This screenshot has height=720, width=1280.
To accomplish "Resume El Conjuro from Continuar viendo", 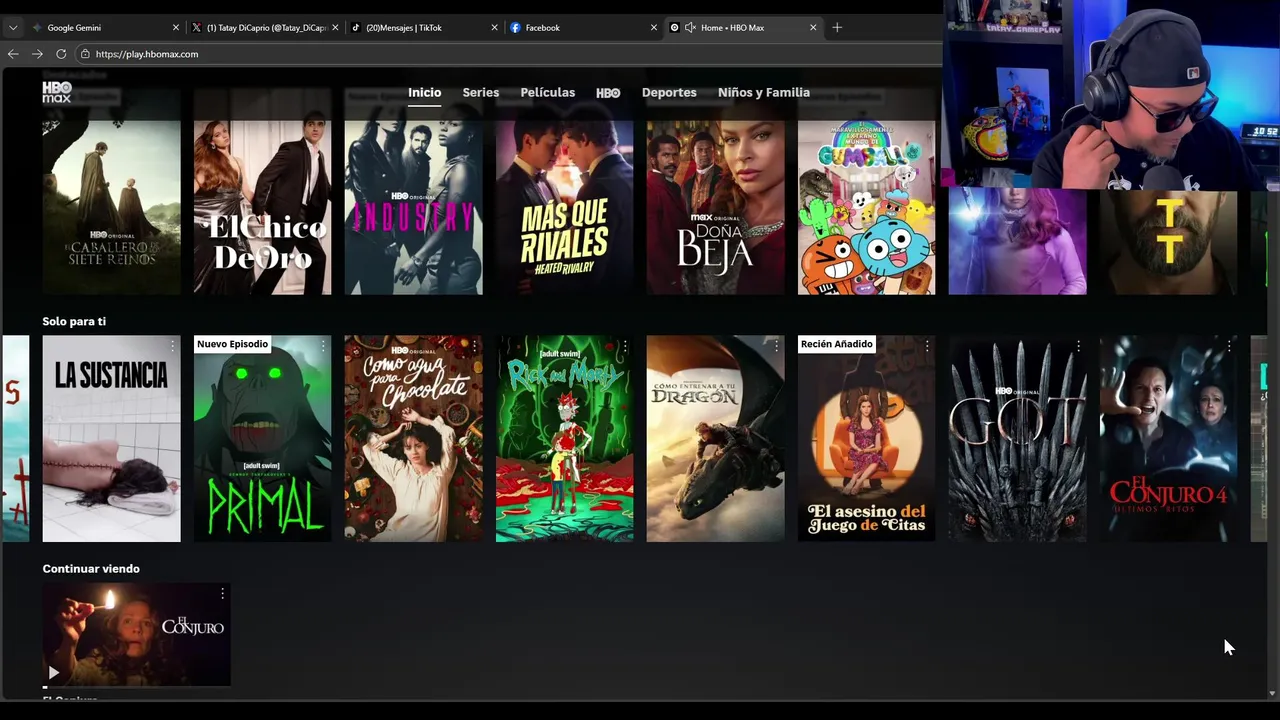I will click(x=137, y=635).
